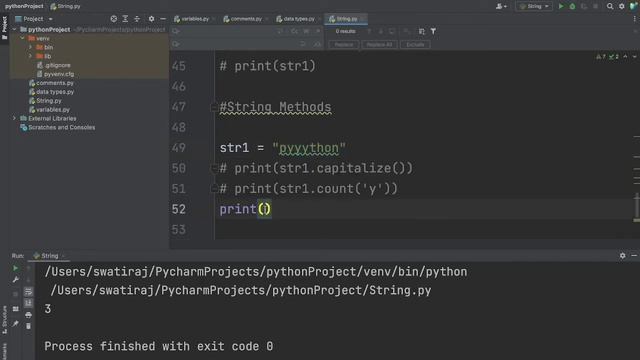Open Project panel options gear
The width and height of the screenshot is (640, 360).
tap(151, 19)
